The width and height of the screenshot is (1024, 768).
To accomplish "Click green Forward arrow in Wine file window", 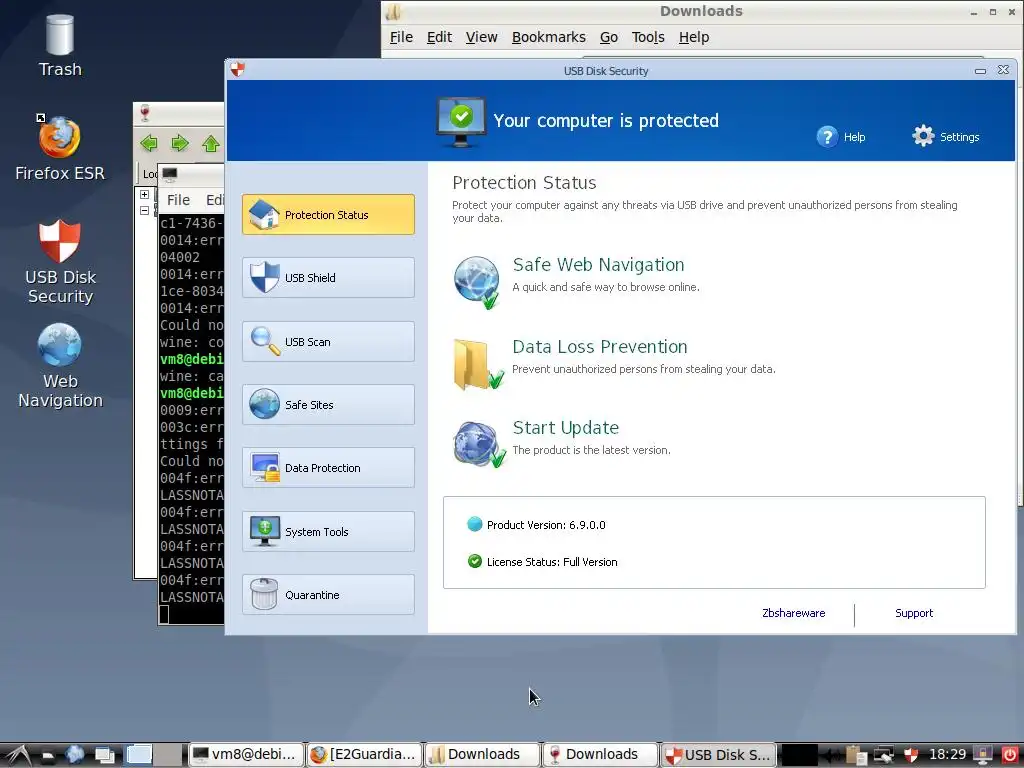I will click(180, 143).
